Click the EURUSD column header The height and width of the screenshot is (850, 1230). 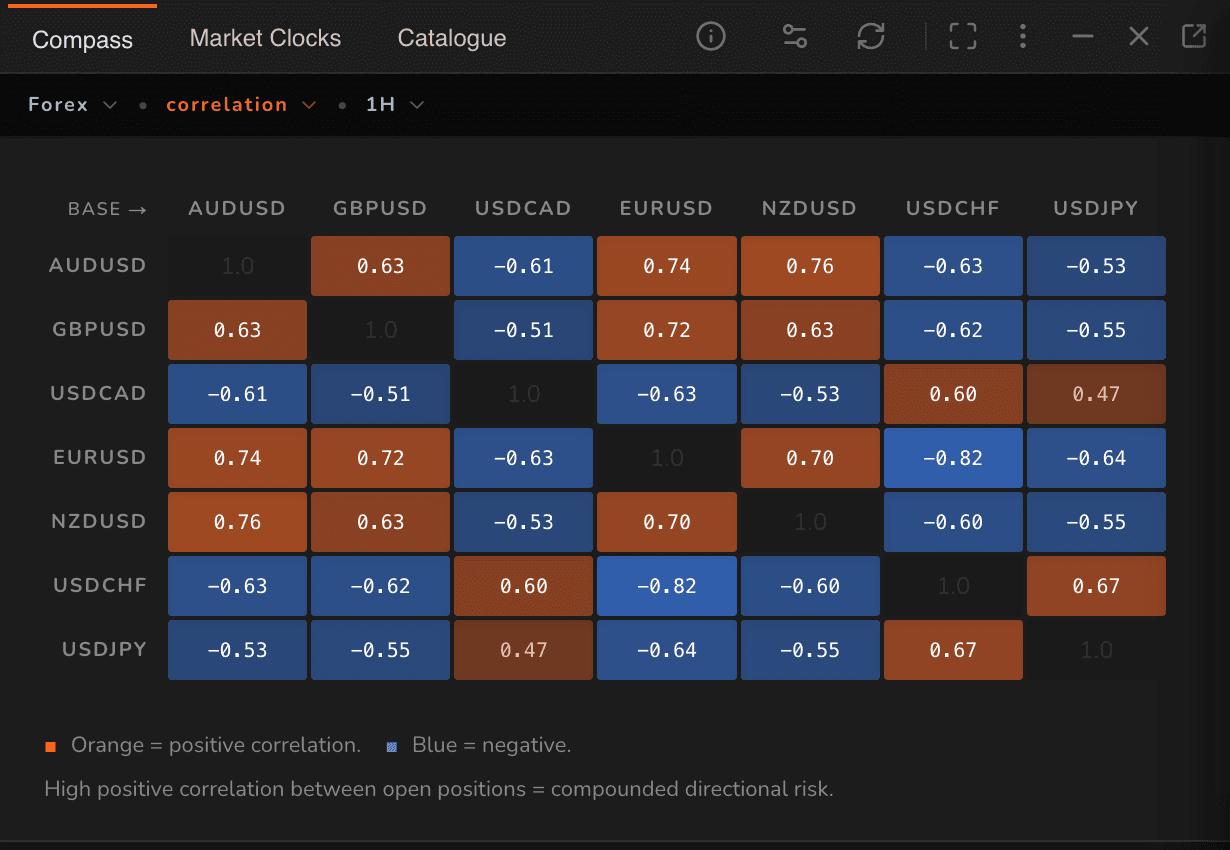coord(666,208)
